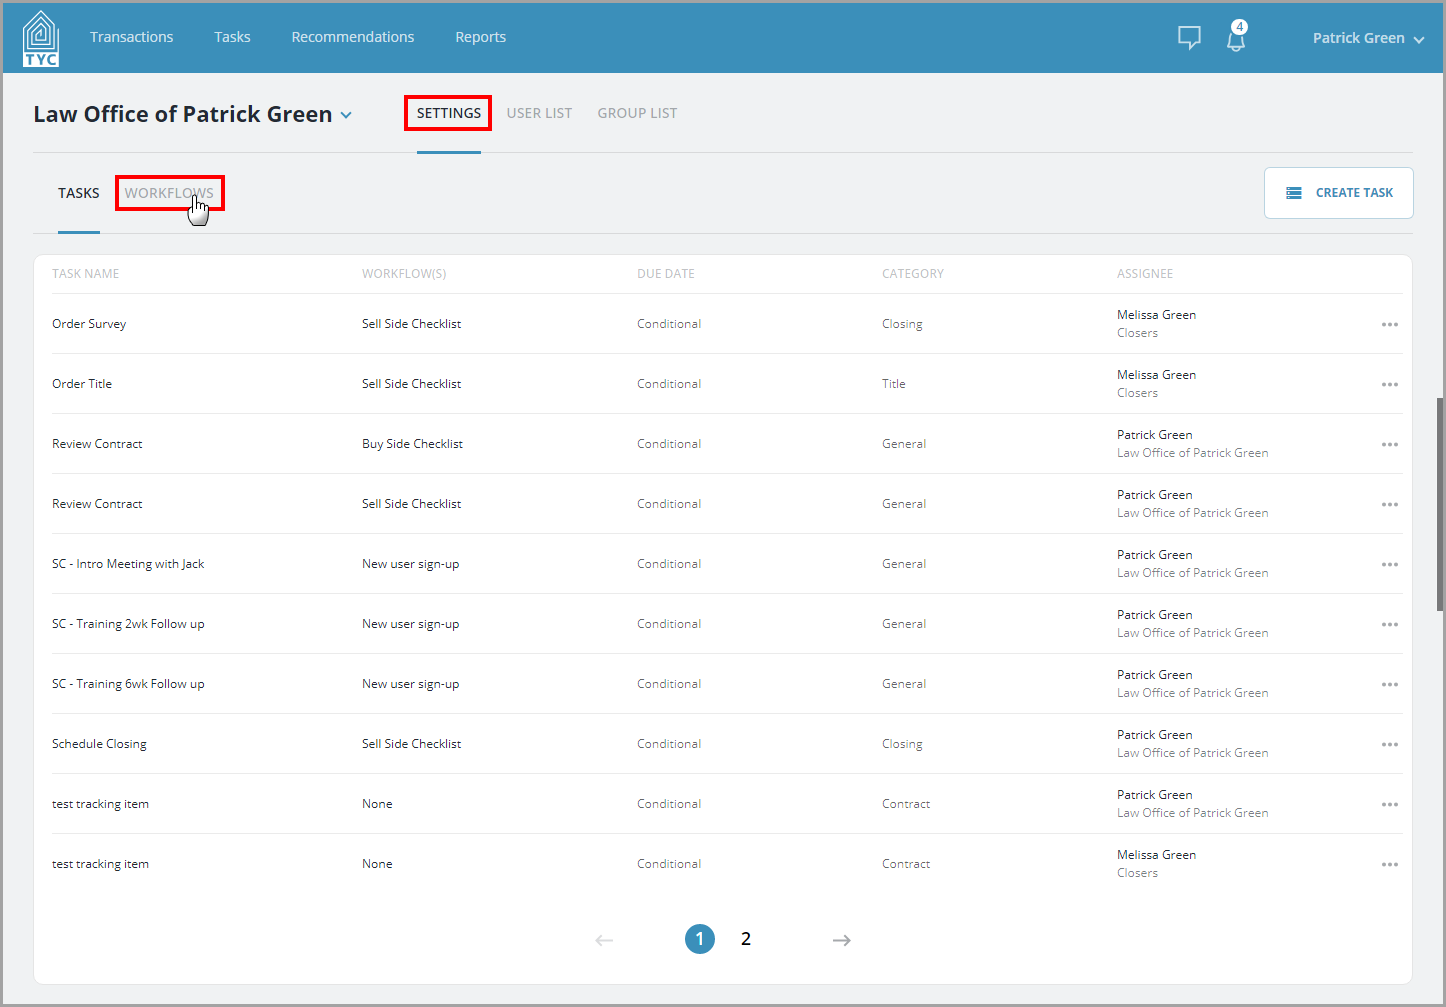This screenshot has width=1446, height=1007.
Task: Open more options for SC - Intro Meeting
Action: [x=1390, y=564]
